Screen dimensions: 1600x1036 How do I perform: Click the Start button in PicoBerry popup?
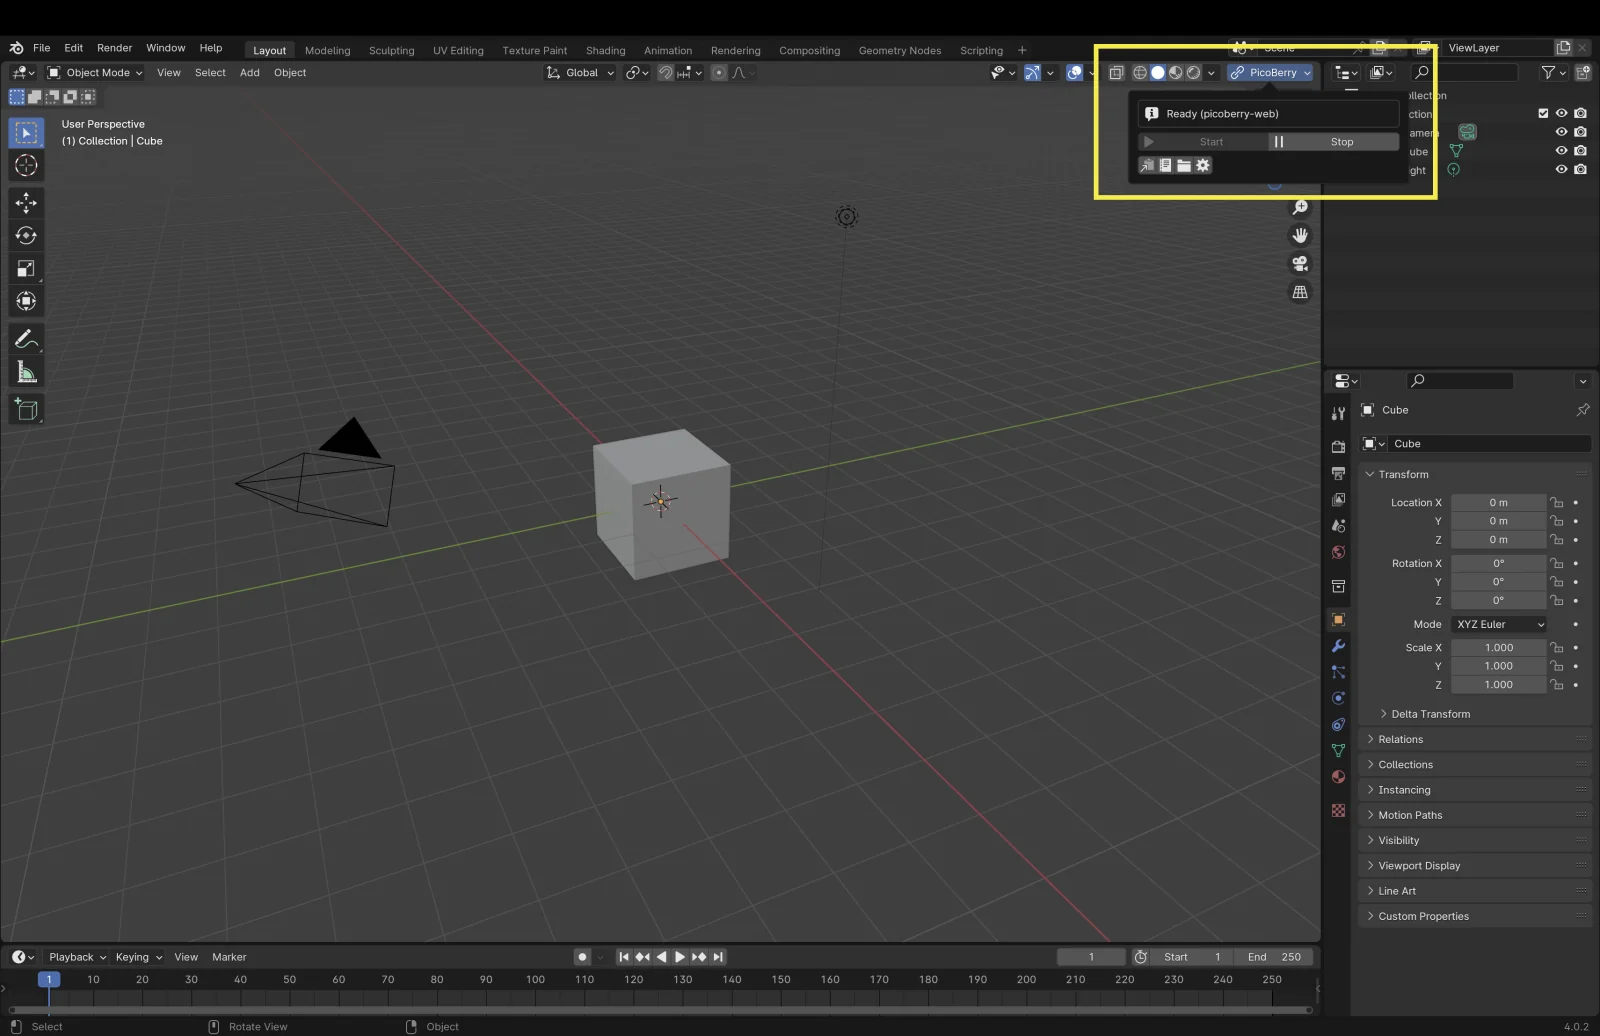1203,142
